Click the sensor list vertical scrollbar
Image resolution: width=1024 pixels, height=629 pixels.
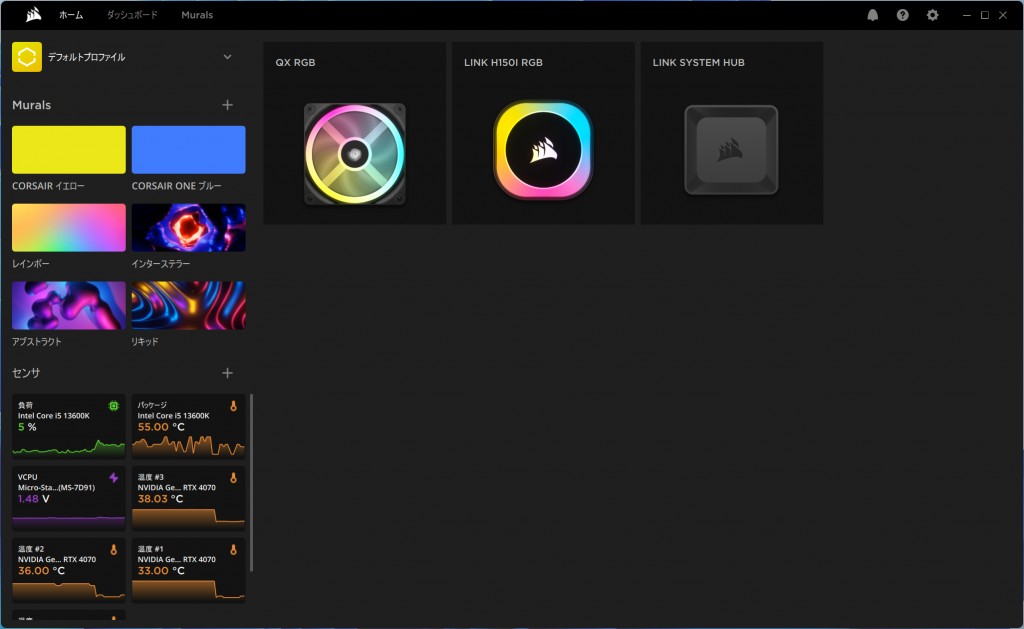pyautogui.click(x=251, y=483)
